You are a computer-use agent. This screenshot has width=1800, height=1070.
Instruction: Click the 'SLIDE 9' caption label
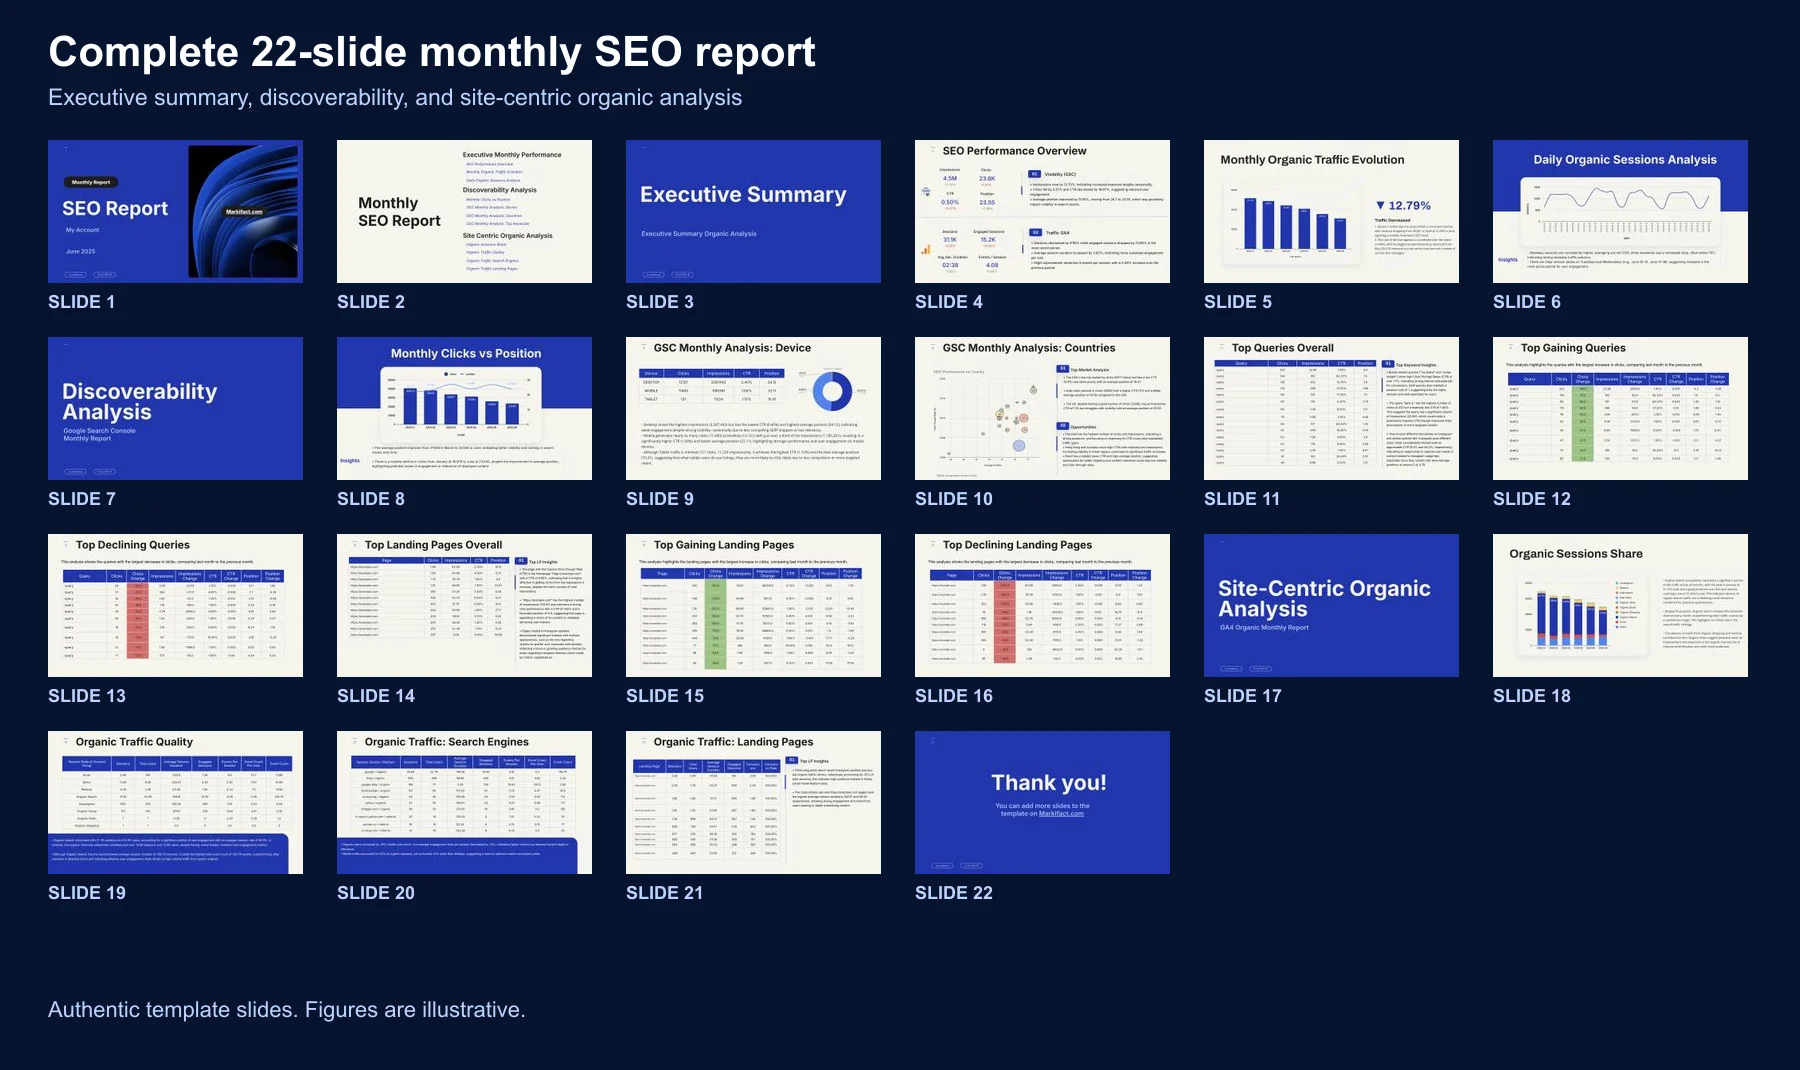pyautogui.click(x=660, y=499)
